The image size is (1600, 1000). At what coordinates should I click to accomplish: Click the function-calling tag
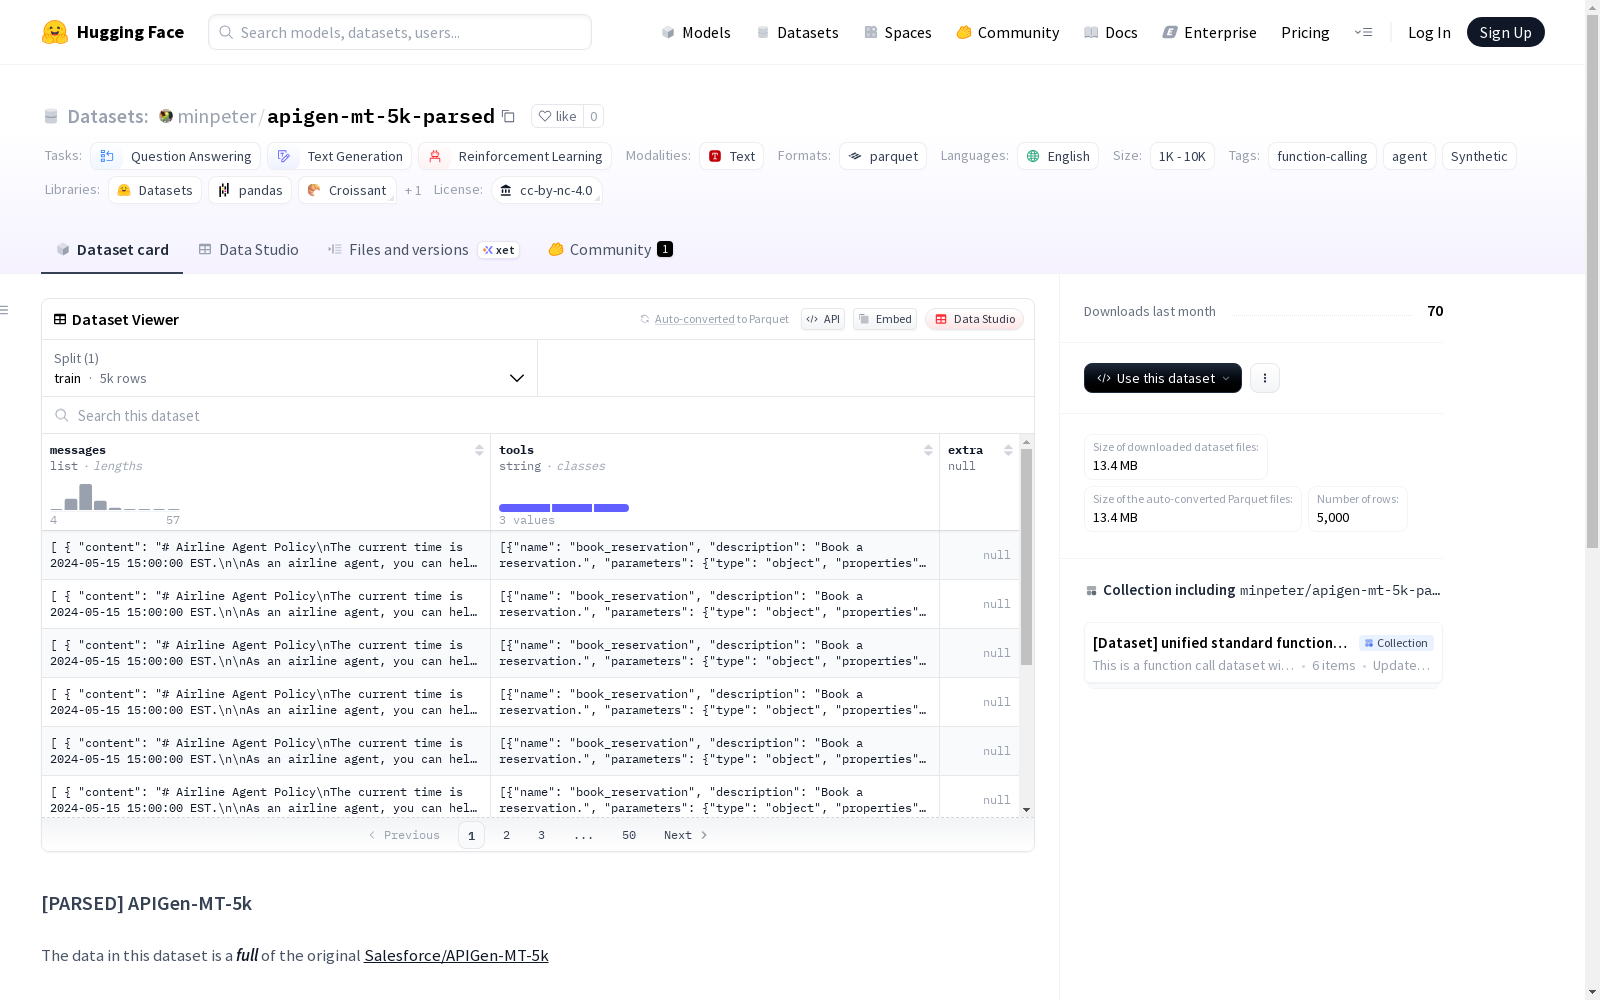pyautogui.click(x=1322, y=156)
